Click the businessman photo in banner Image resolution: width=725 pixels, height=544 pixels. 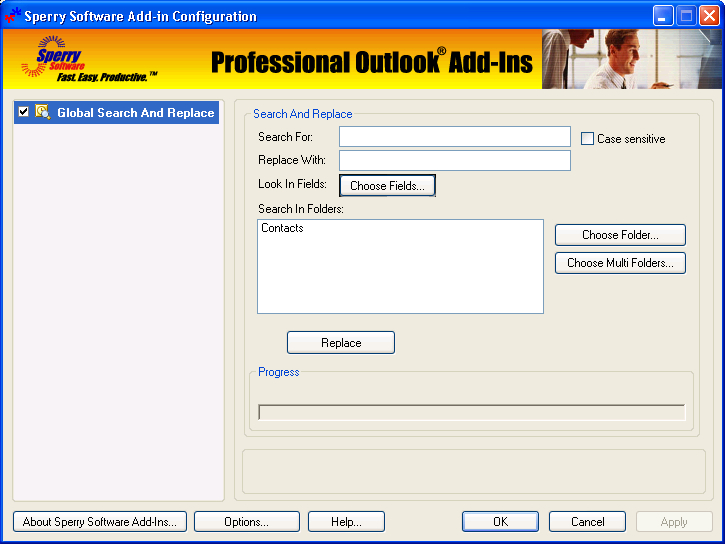(x=632, y=59)
